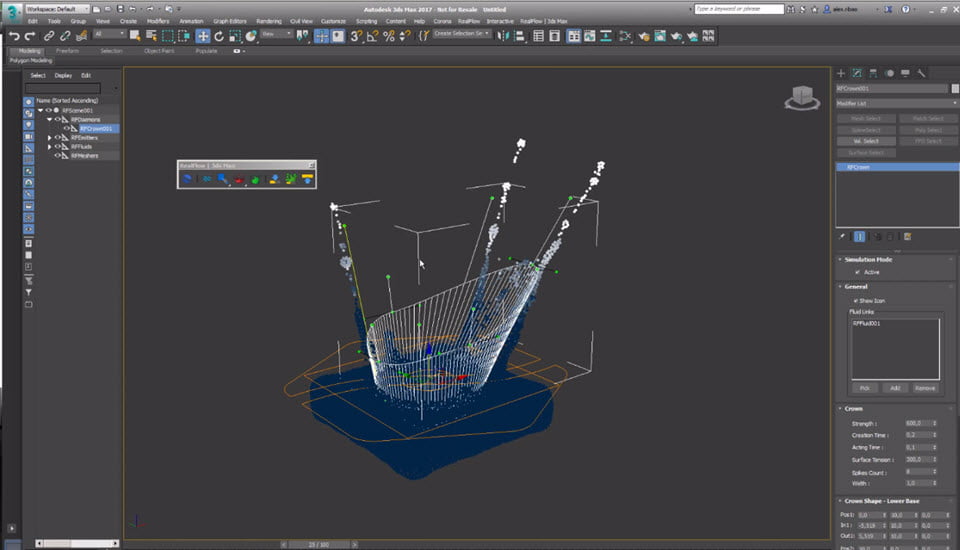
Task: Toggle Show End Result button in modifier stack
Action: tap(860, 236)
